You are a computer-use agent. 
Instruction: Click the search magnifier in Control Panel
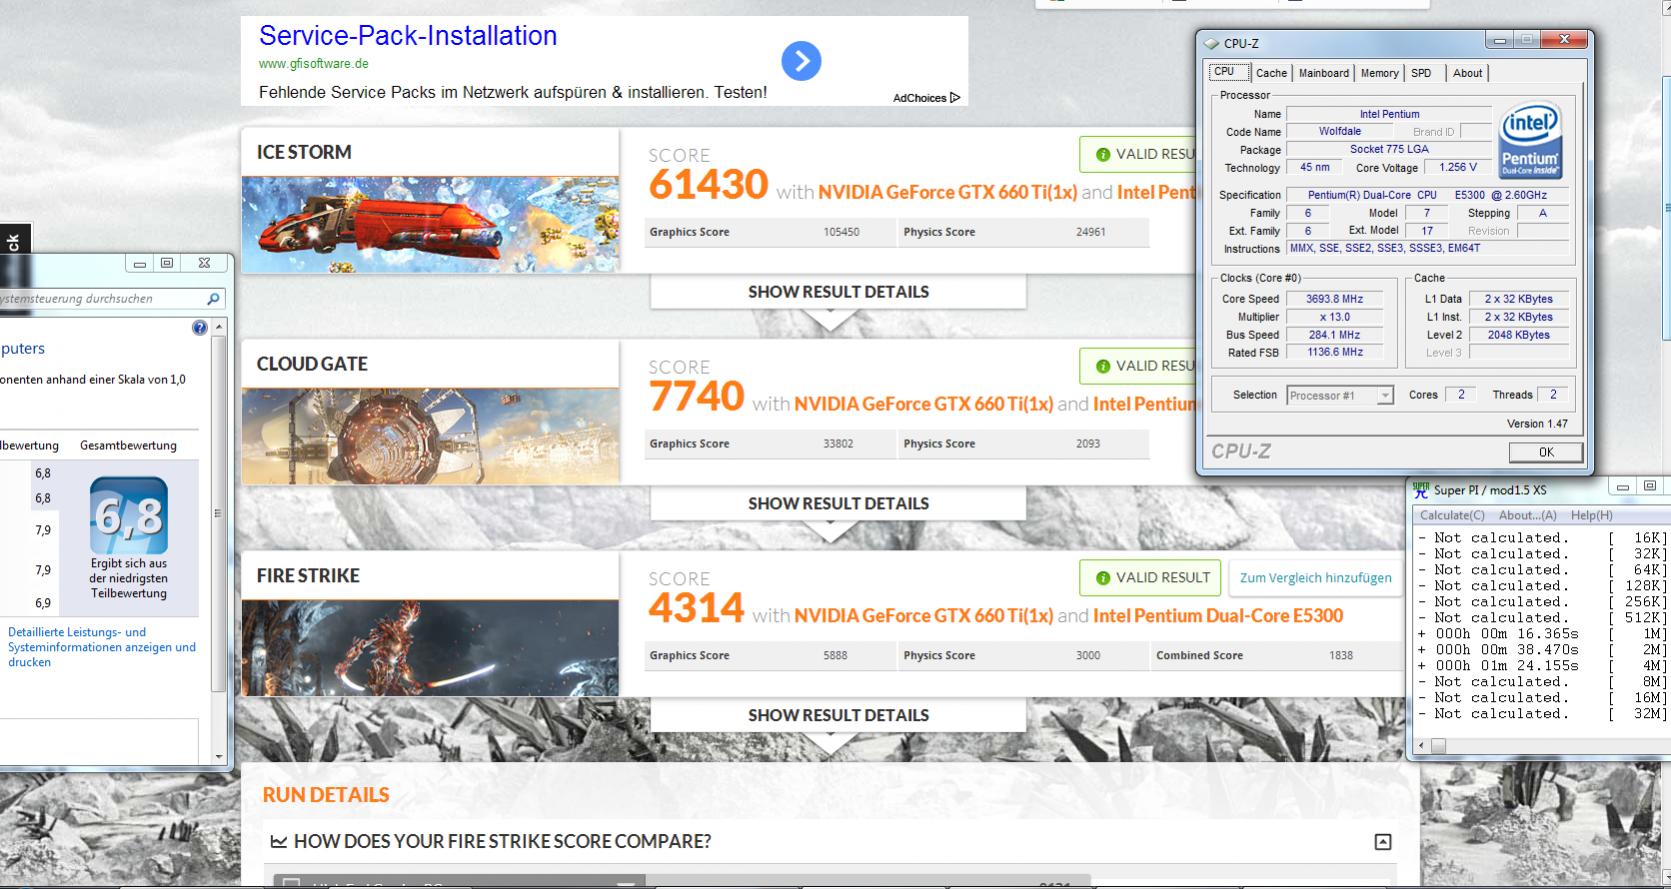pyautogui.click(x=213, y=298)
